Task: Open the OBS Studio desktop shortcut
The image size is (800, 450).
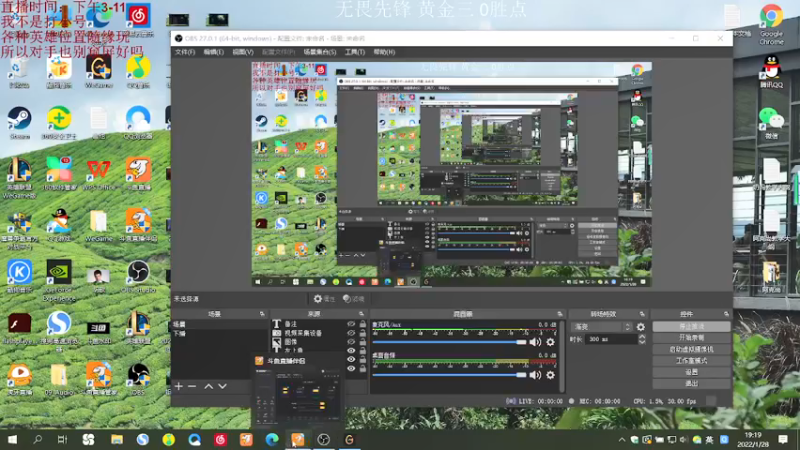Action: (x=138, y=276)
